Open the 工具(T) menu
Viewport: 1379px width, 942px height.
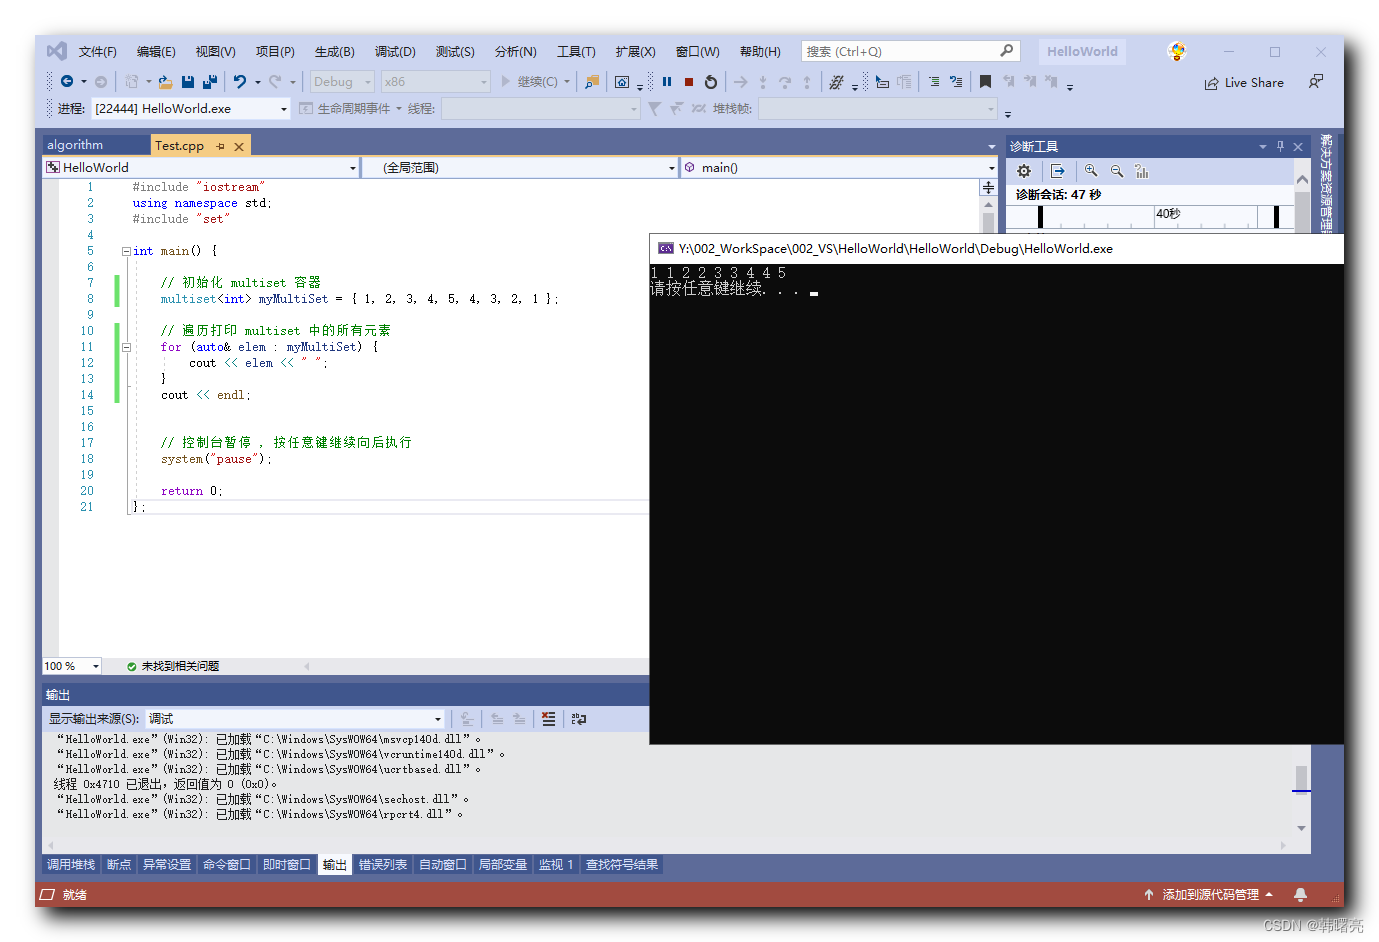click(576, 51)
